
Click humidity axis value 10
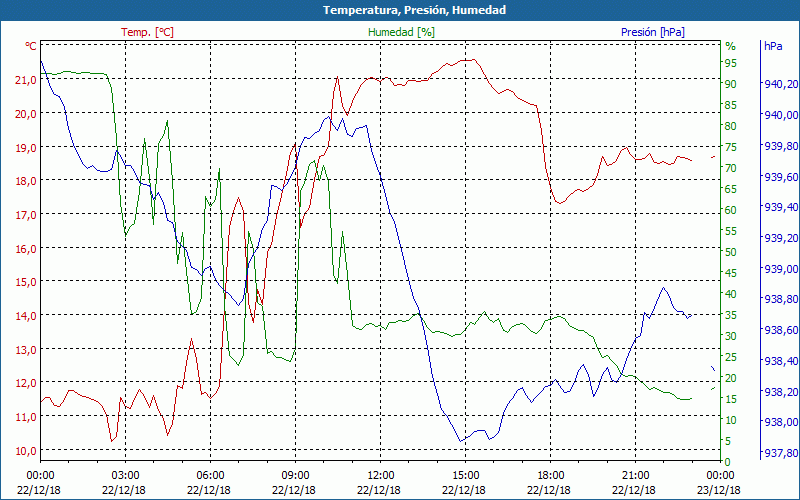coord(731,420)
